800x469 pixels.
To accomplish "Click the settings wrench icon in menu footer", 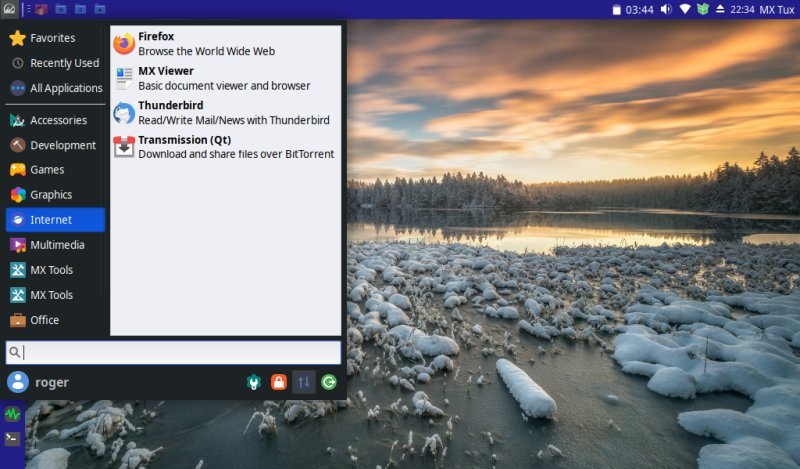I will (254, 382).
